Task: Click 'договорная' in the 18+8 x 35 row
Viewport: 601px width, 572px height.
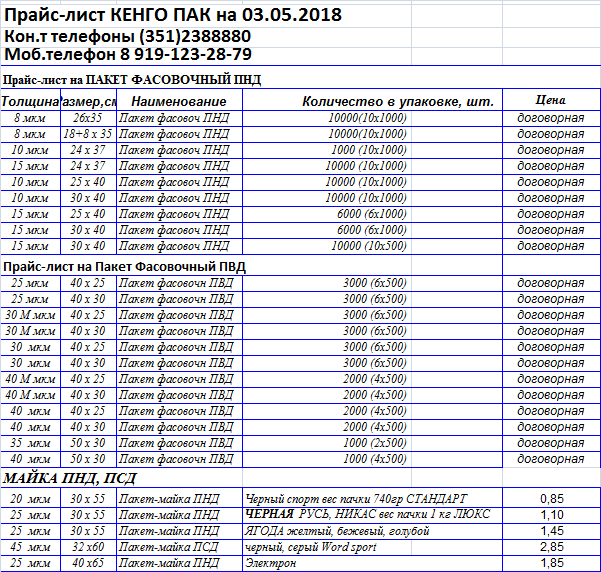Action: click(x=551, y=134)
